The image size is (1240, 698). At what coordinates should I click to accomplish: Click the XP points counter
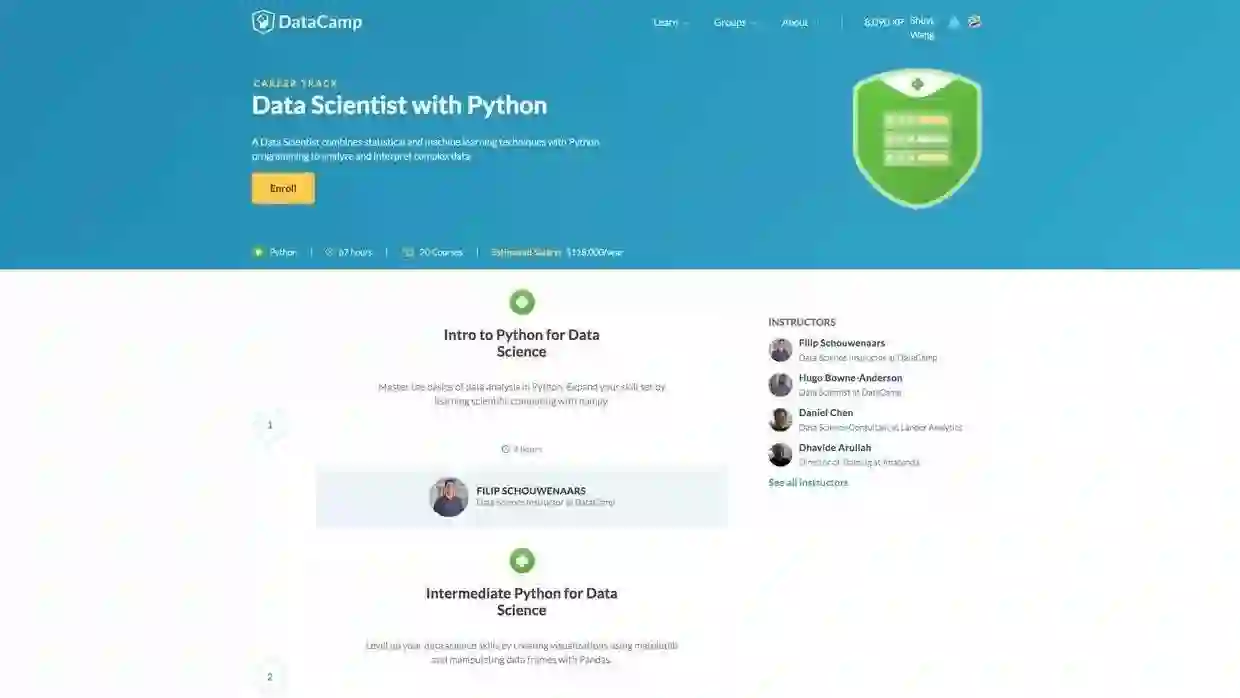click(x=884, y=22)
